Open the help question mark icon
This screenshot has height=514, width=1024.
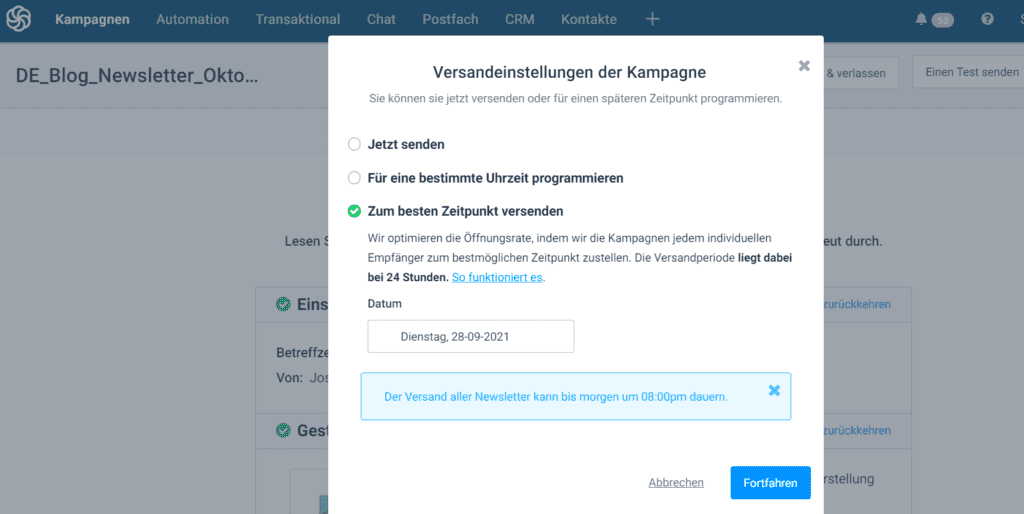tap(987, 19)
